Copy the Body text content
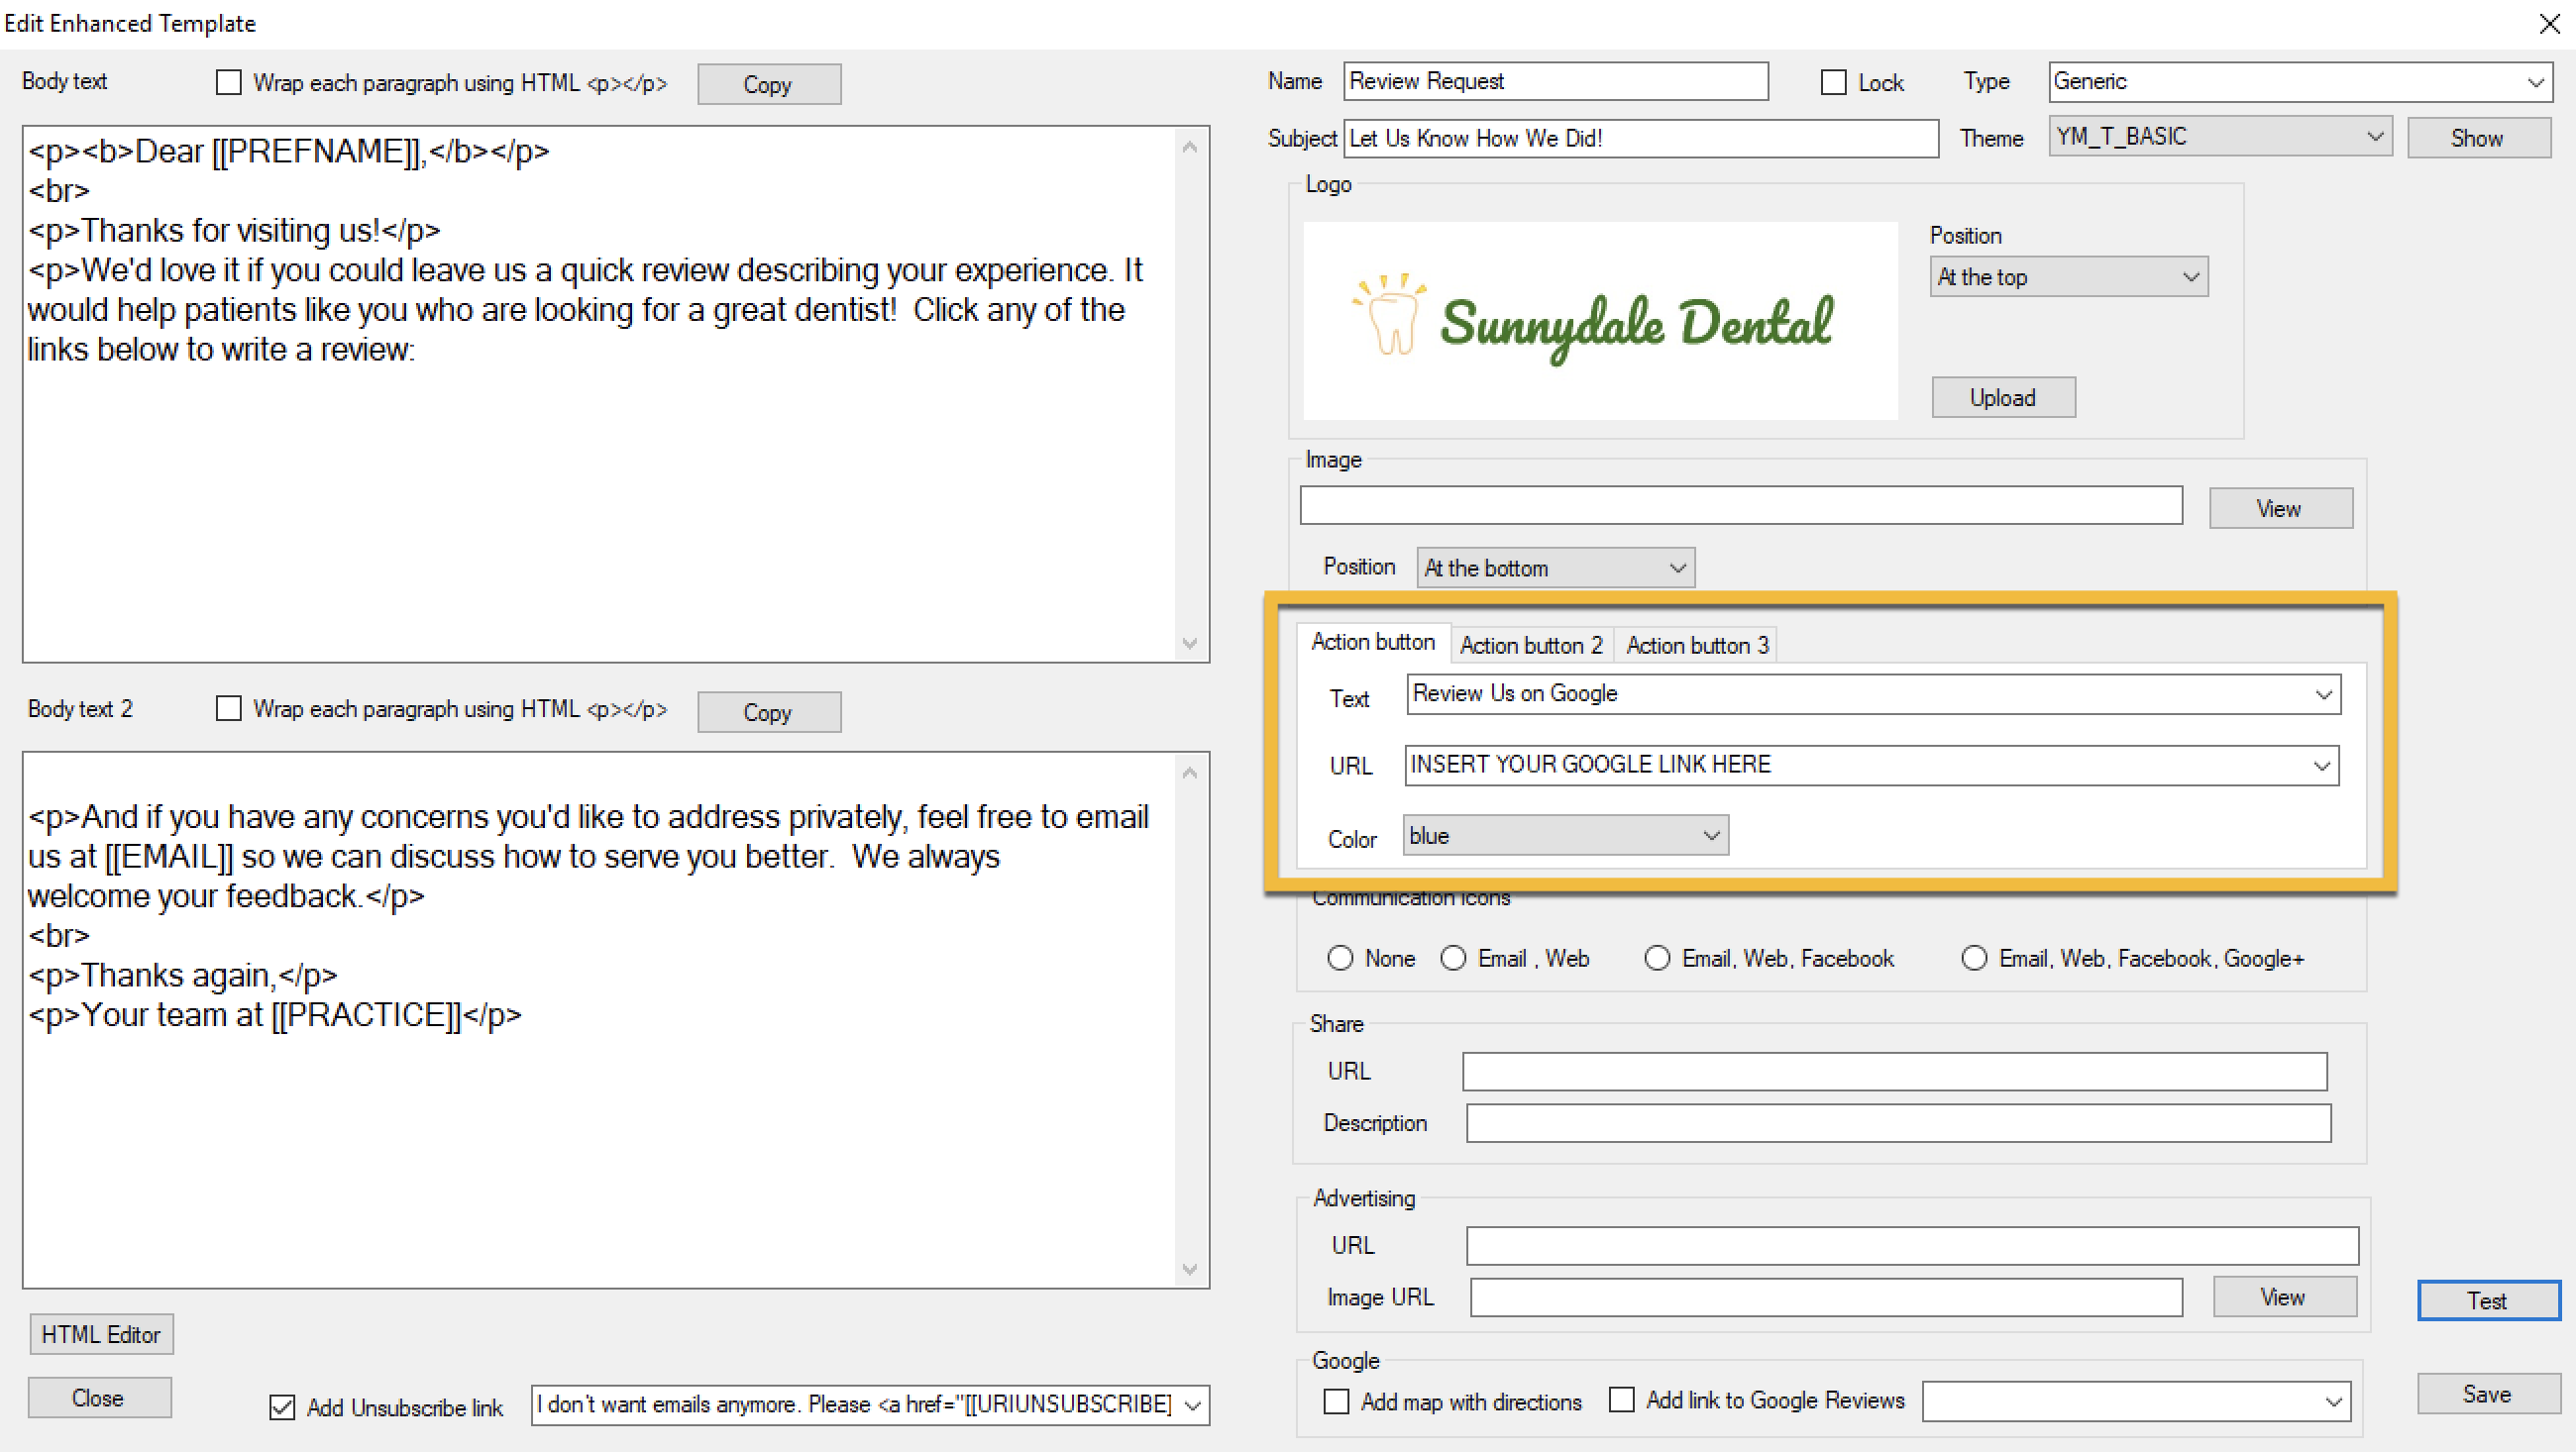Screen dimensions: 2576x1452 coord(768,84)
